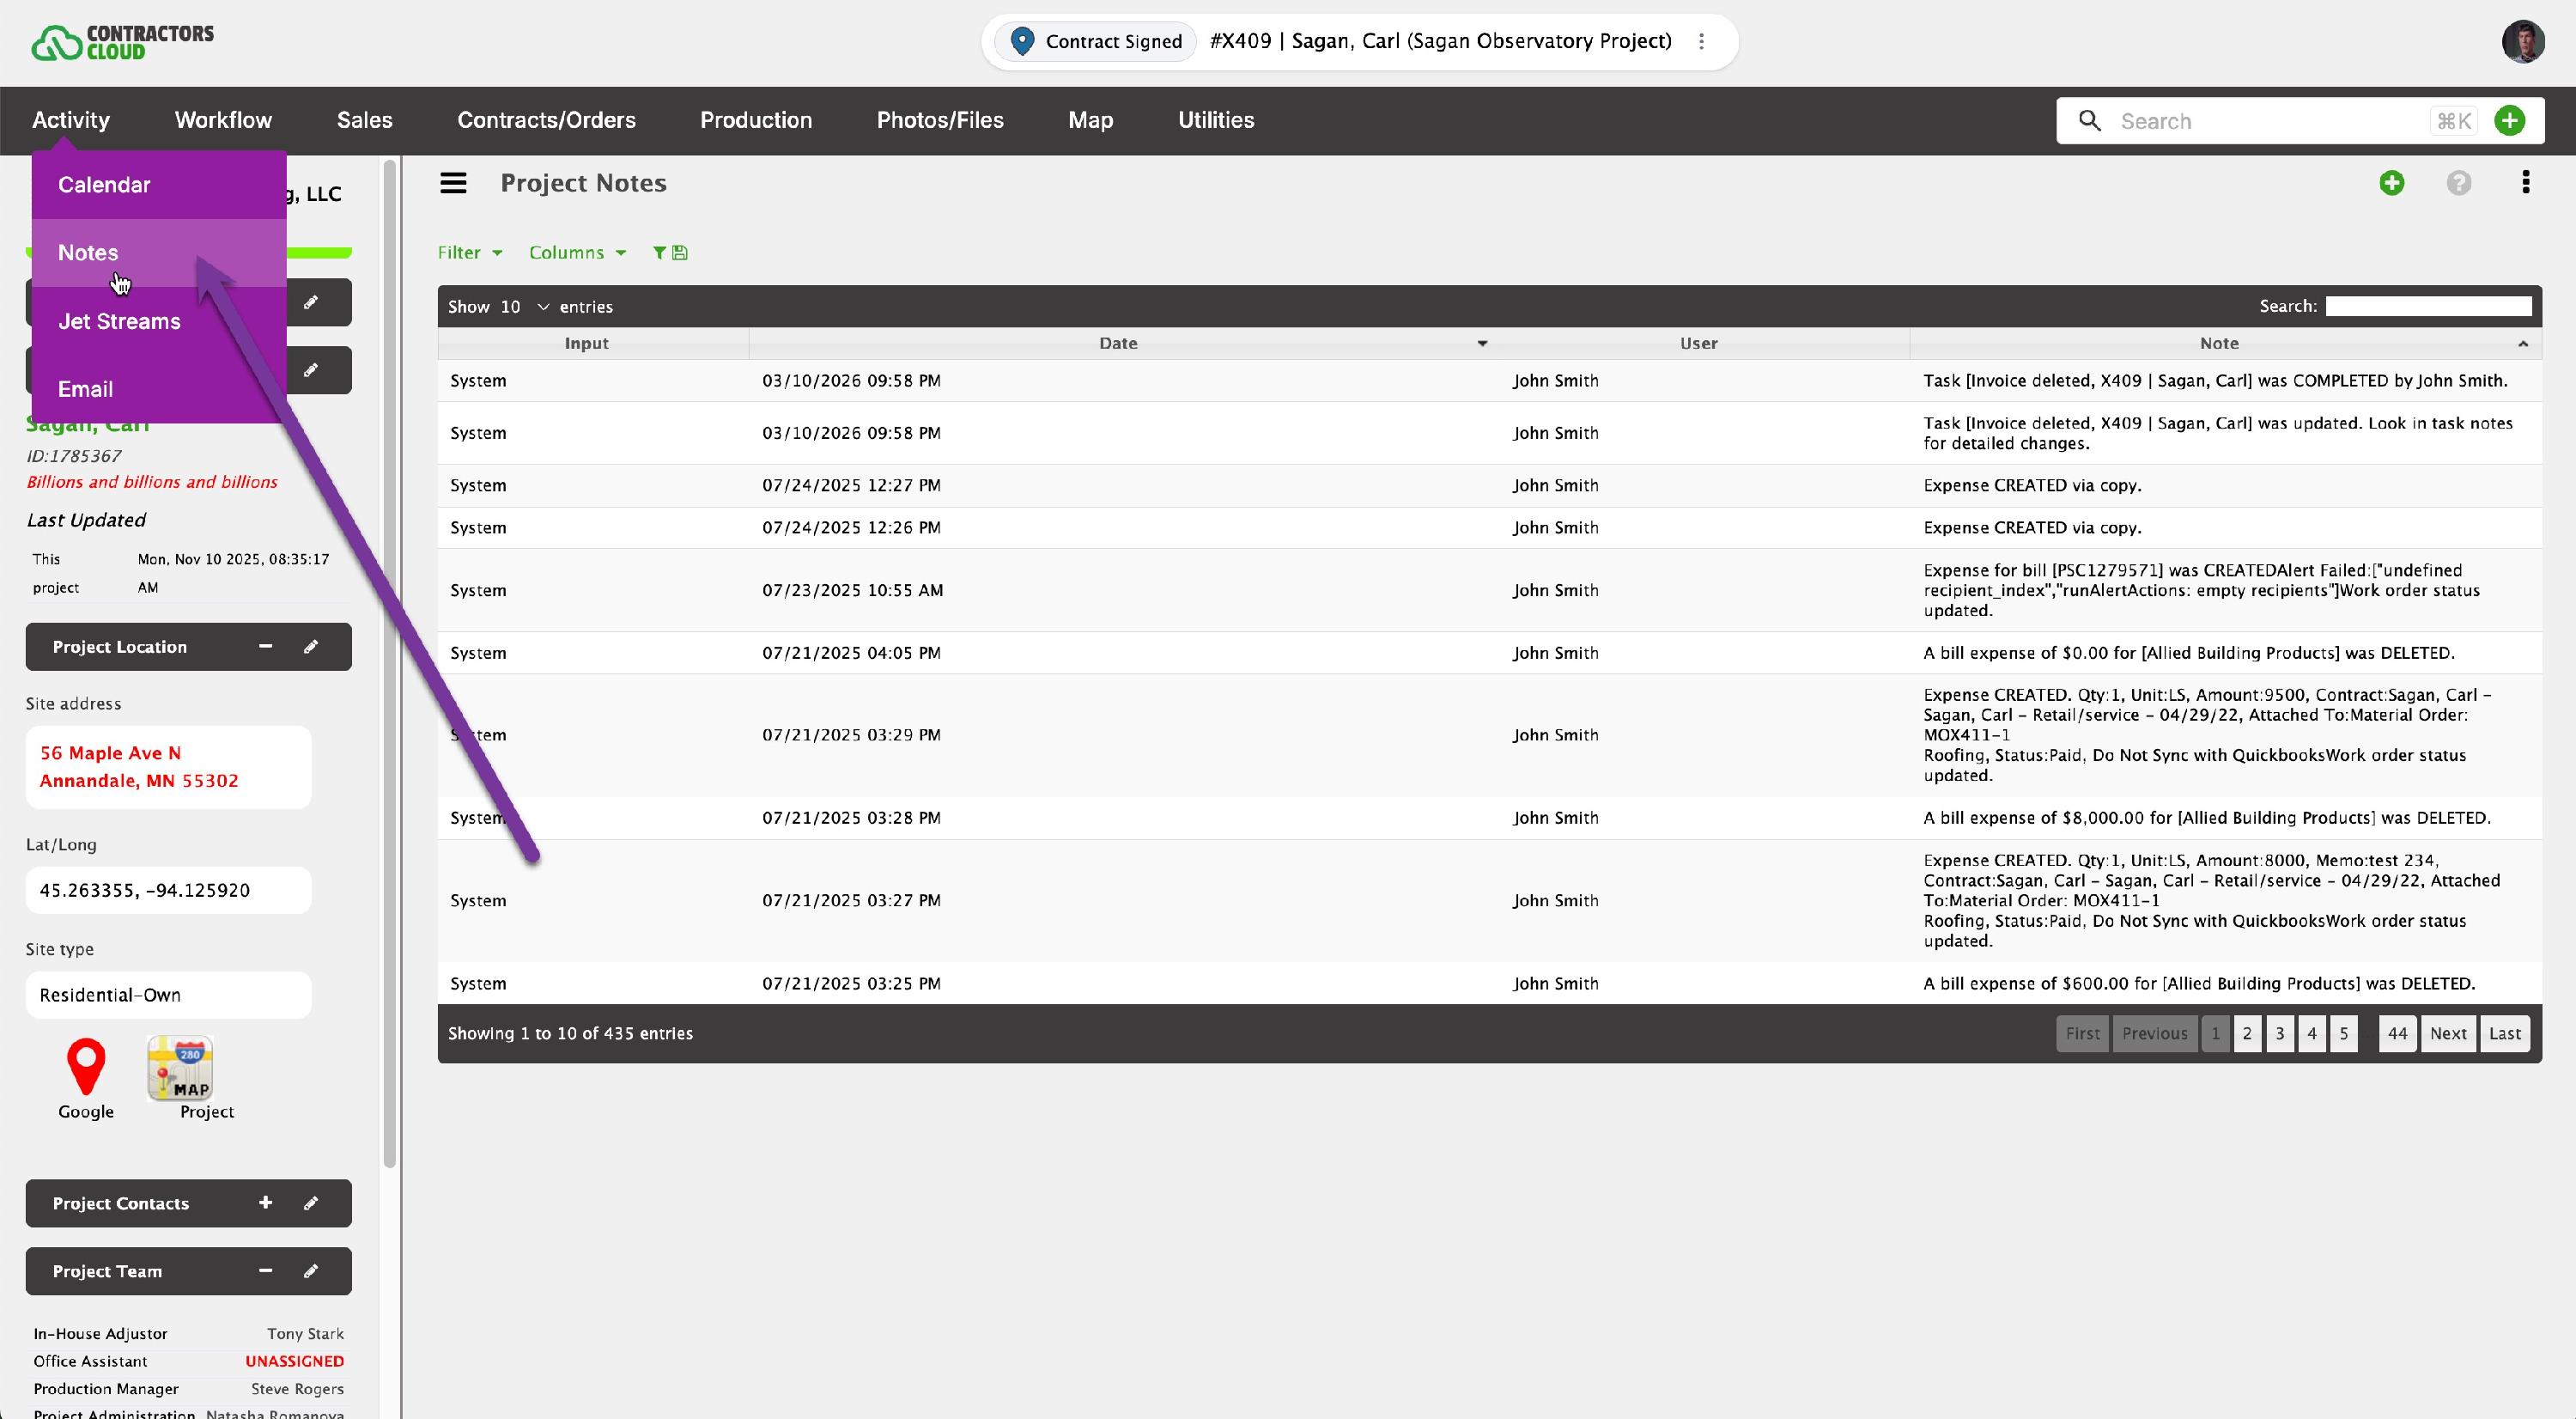This screenshot has height=1419, width=2576.
Task: Open the Filter dropdown
Action: click(x=469, y=253)
